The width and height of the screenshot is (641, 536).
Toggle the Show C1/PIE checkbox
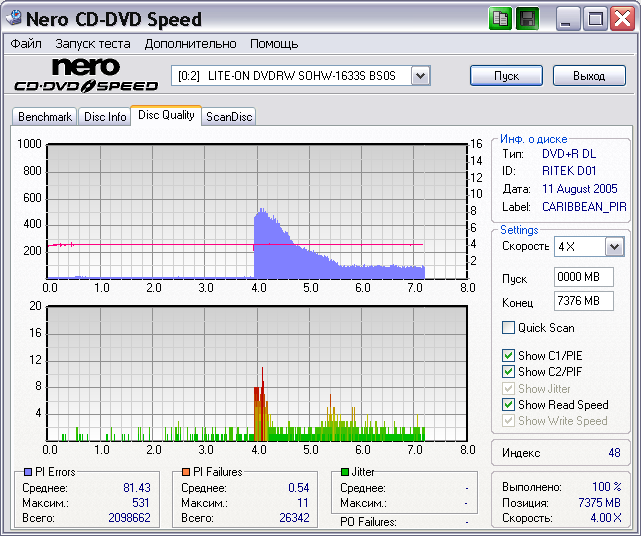tap(509, 356)
